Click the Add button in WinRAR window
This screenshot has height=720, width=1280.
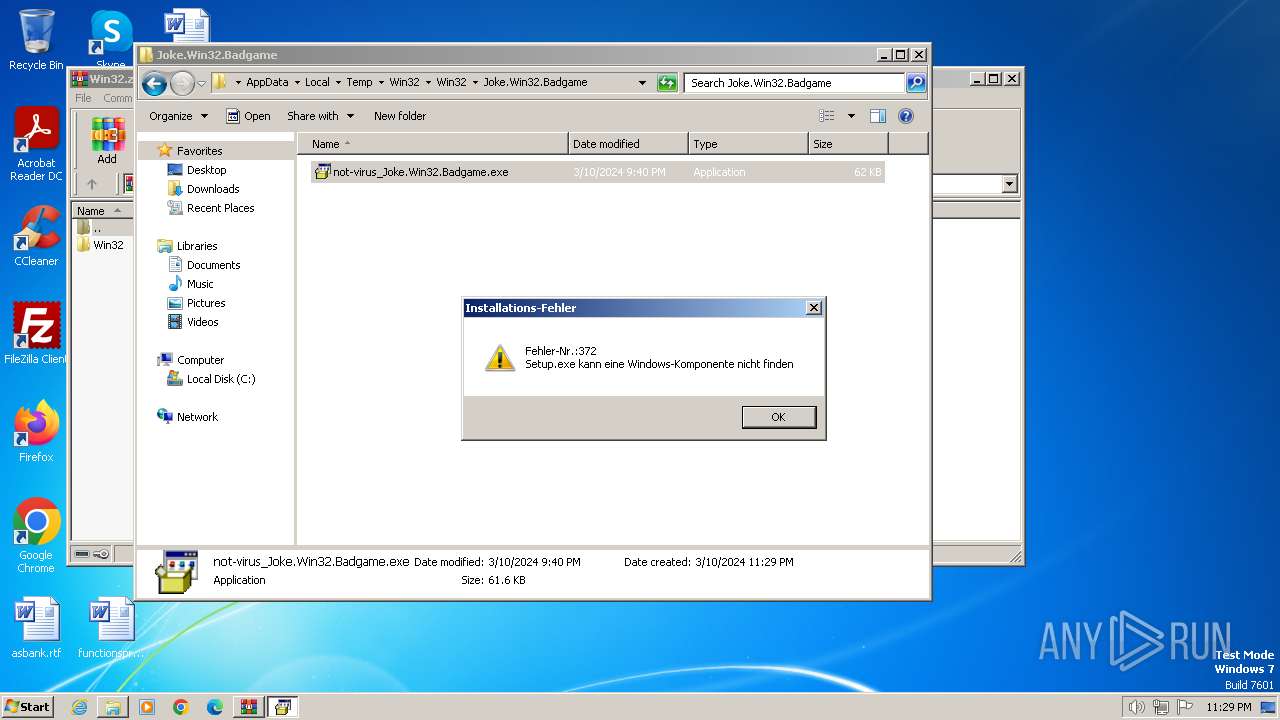(x=107, y=141)
